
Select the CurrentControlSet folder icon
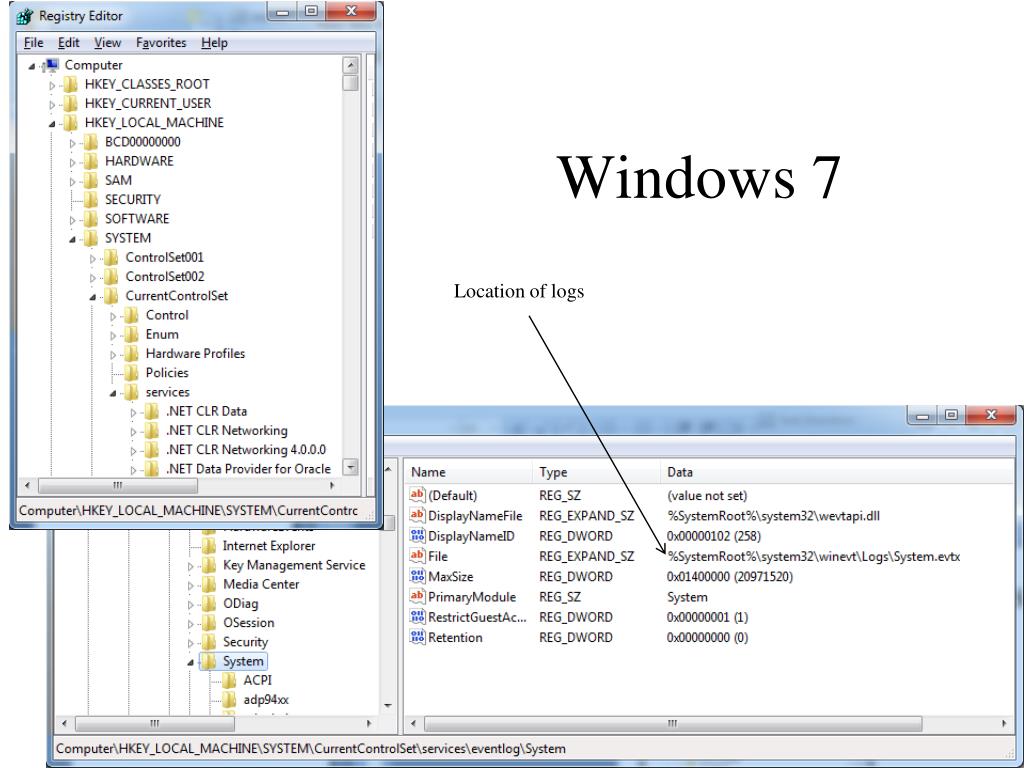point(111,296)
